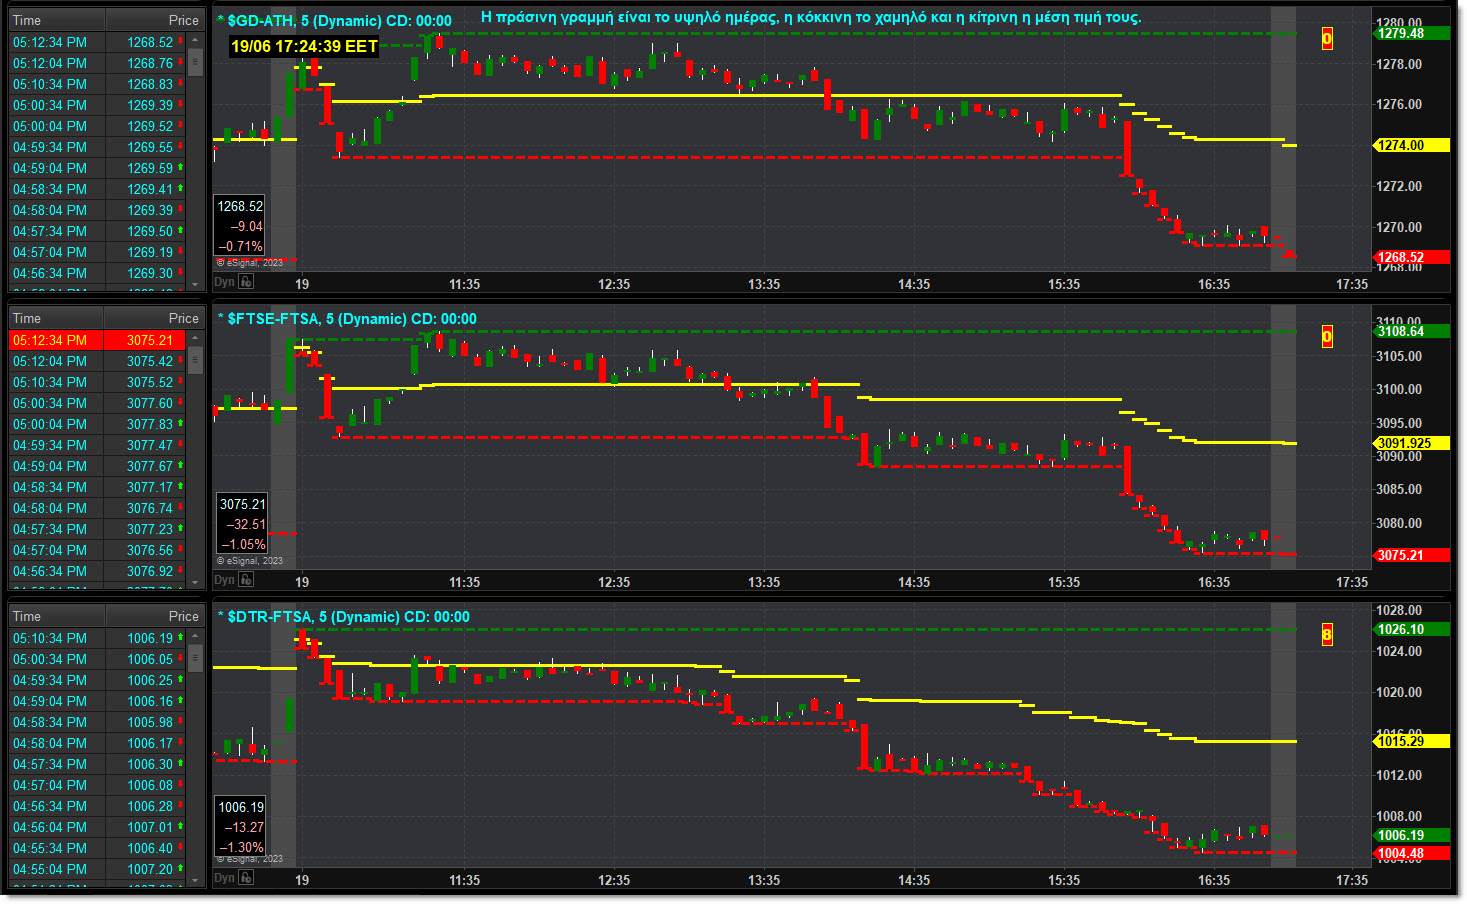Select the 05:00:04 PM row priced 3077.83
Screen dimensions: 1467x904
[98, 424]
